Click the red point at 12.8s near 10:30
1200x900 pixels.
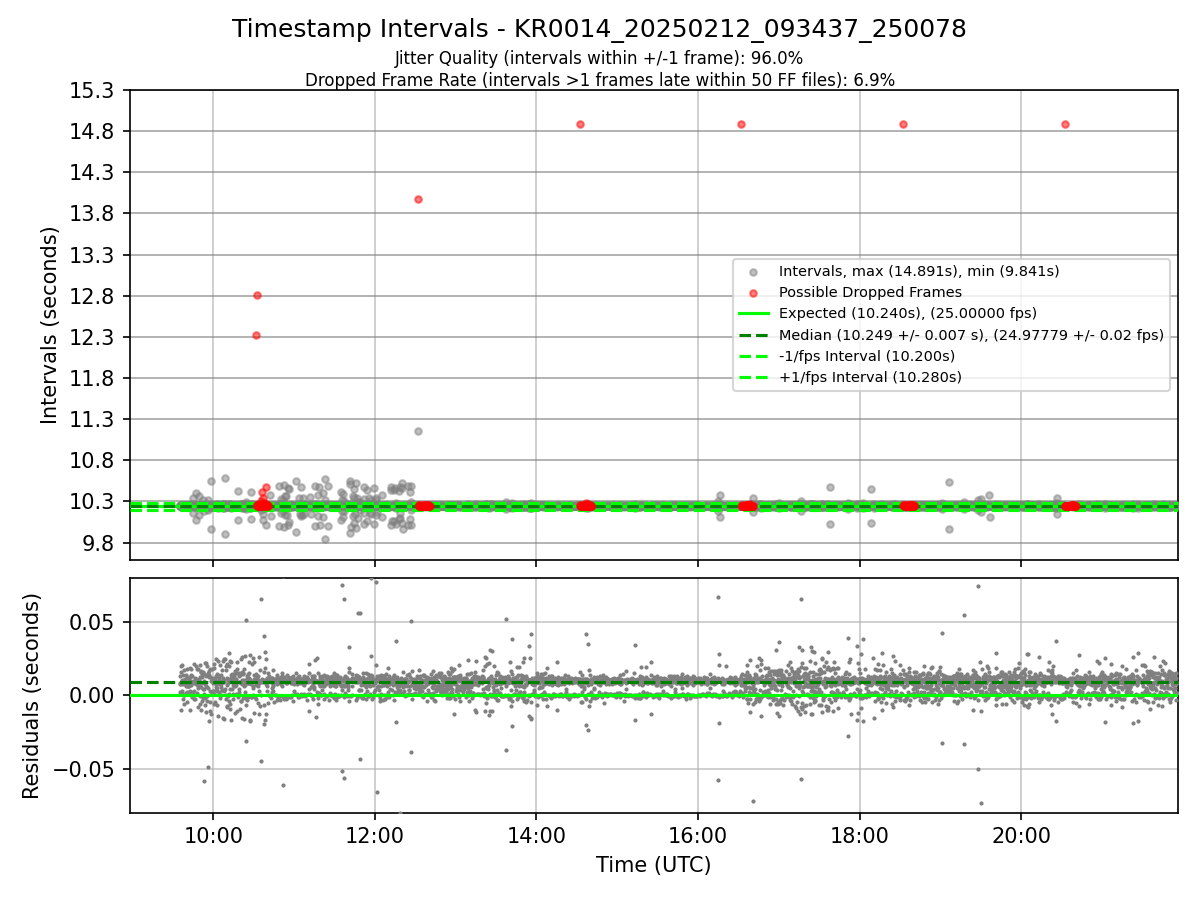pos(257,295)
